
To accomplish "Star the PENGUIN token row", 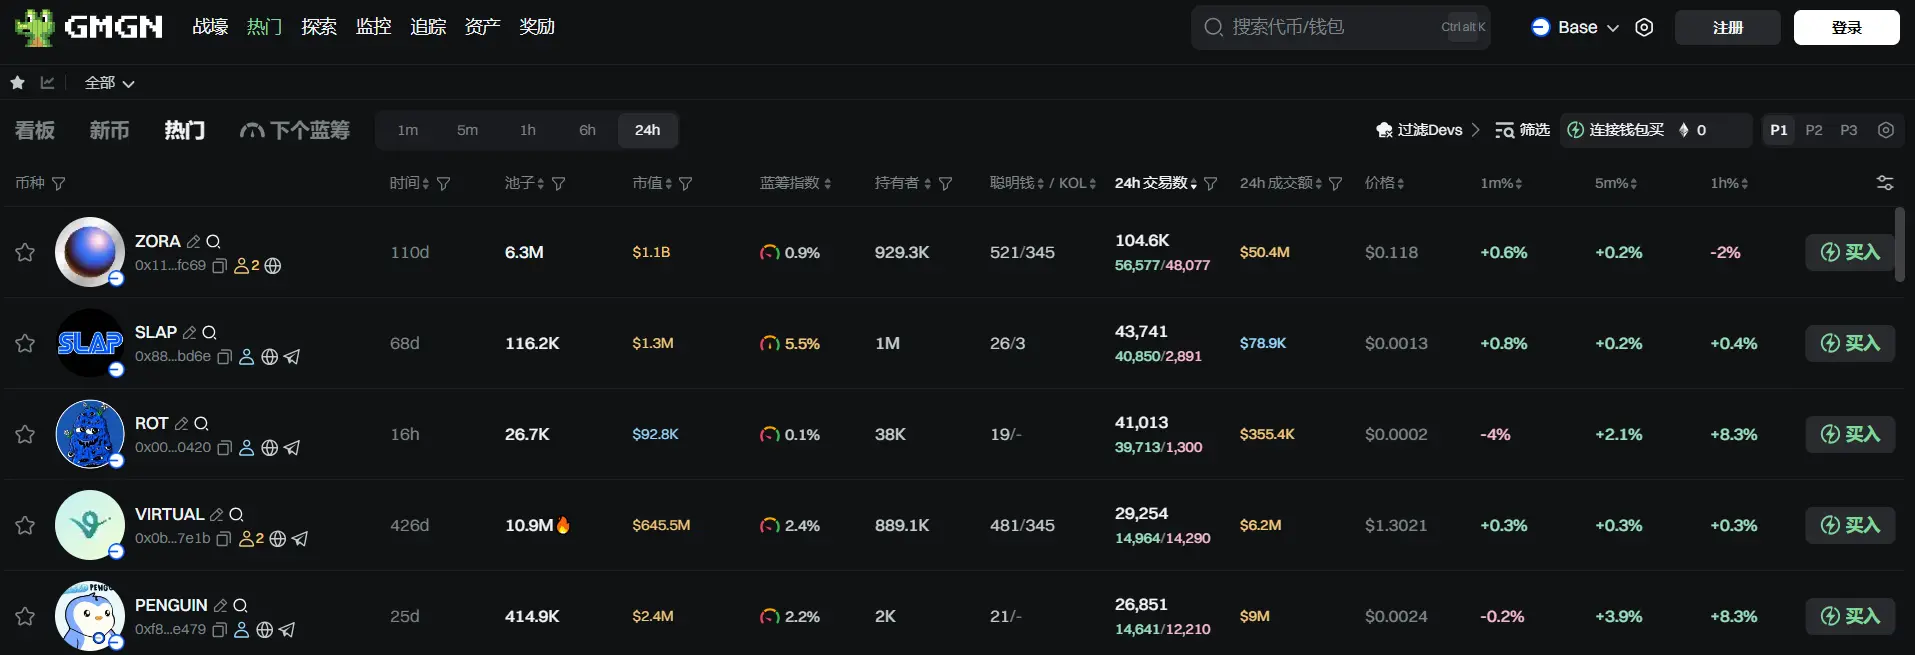I will click(25, 616).
